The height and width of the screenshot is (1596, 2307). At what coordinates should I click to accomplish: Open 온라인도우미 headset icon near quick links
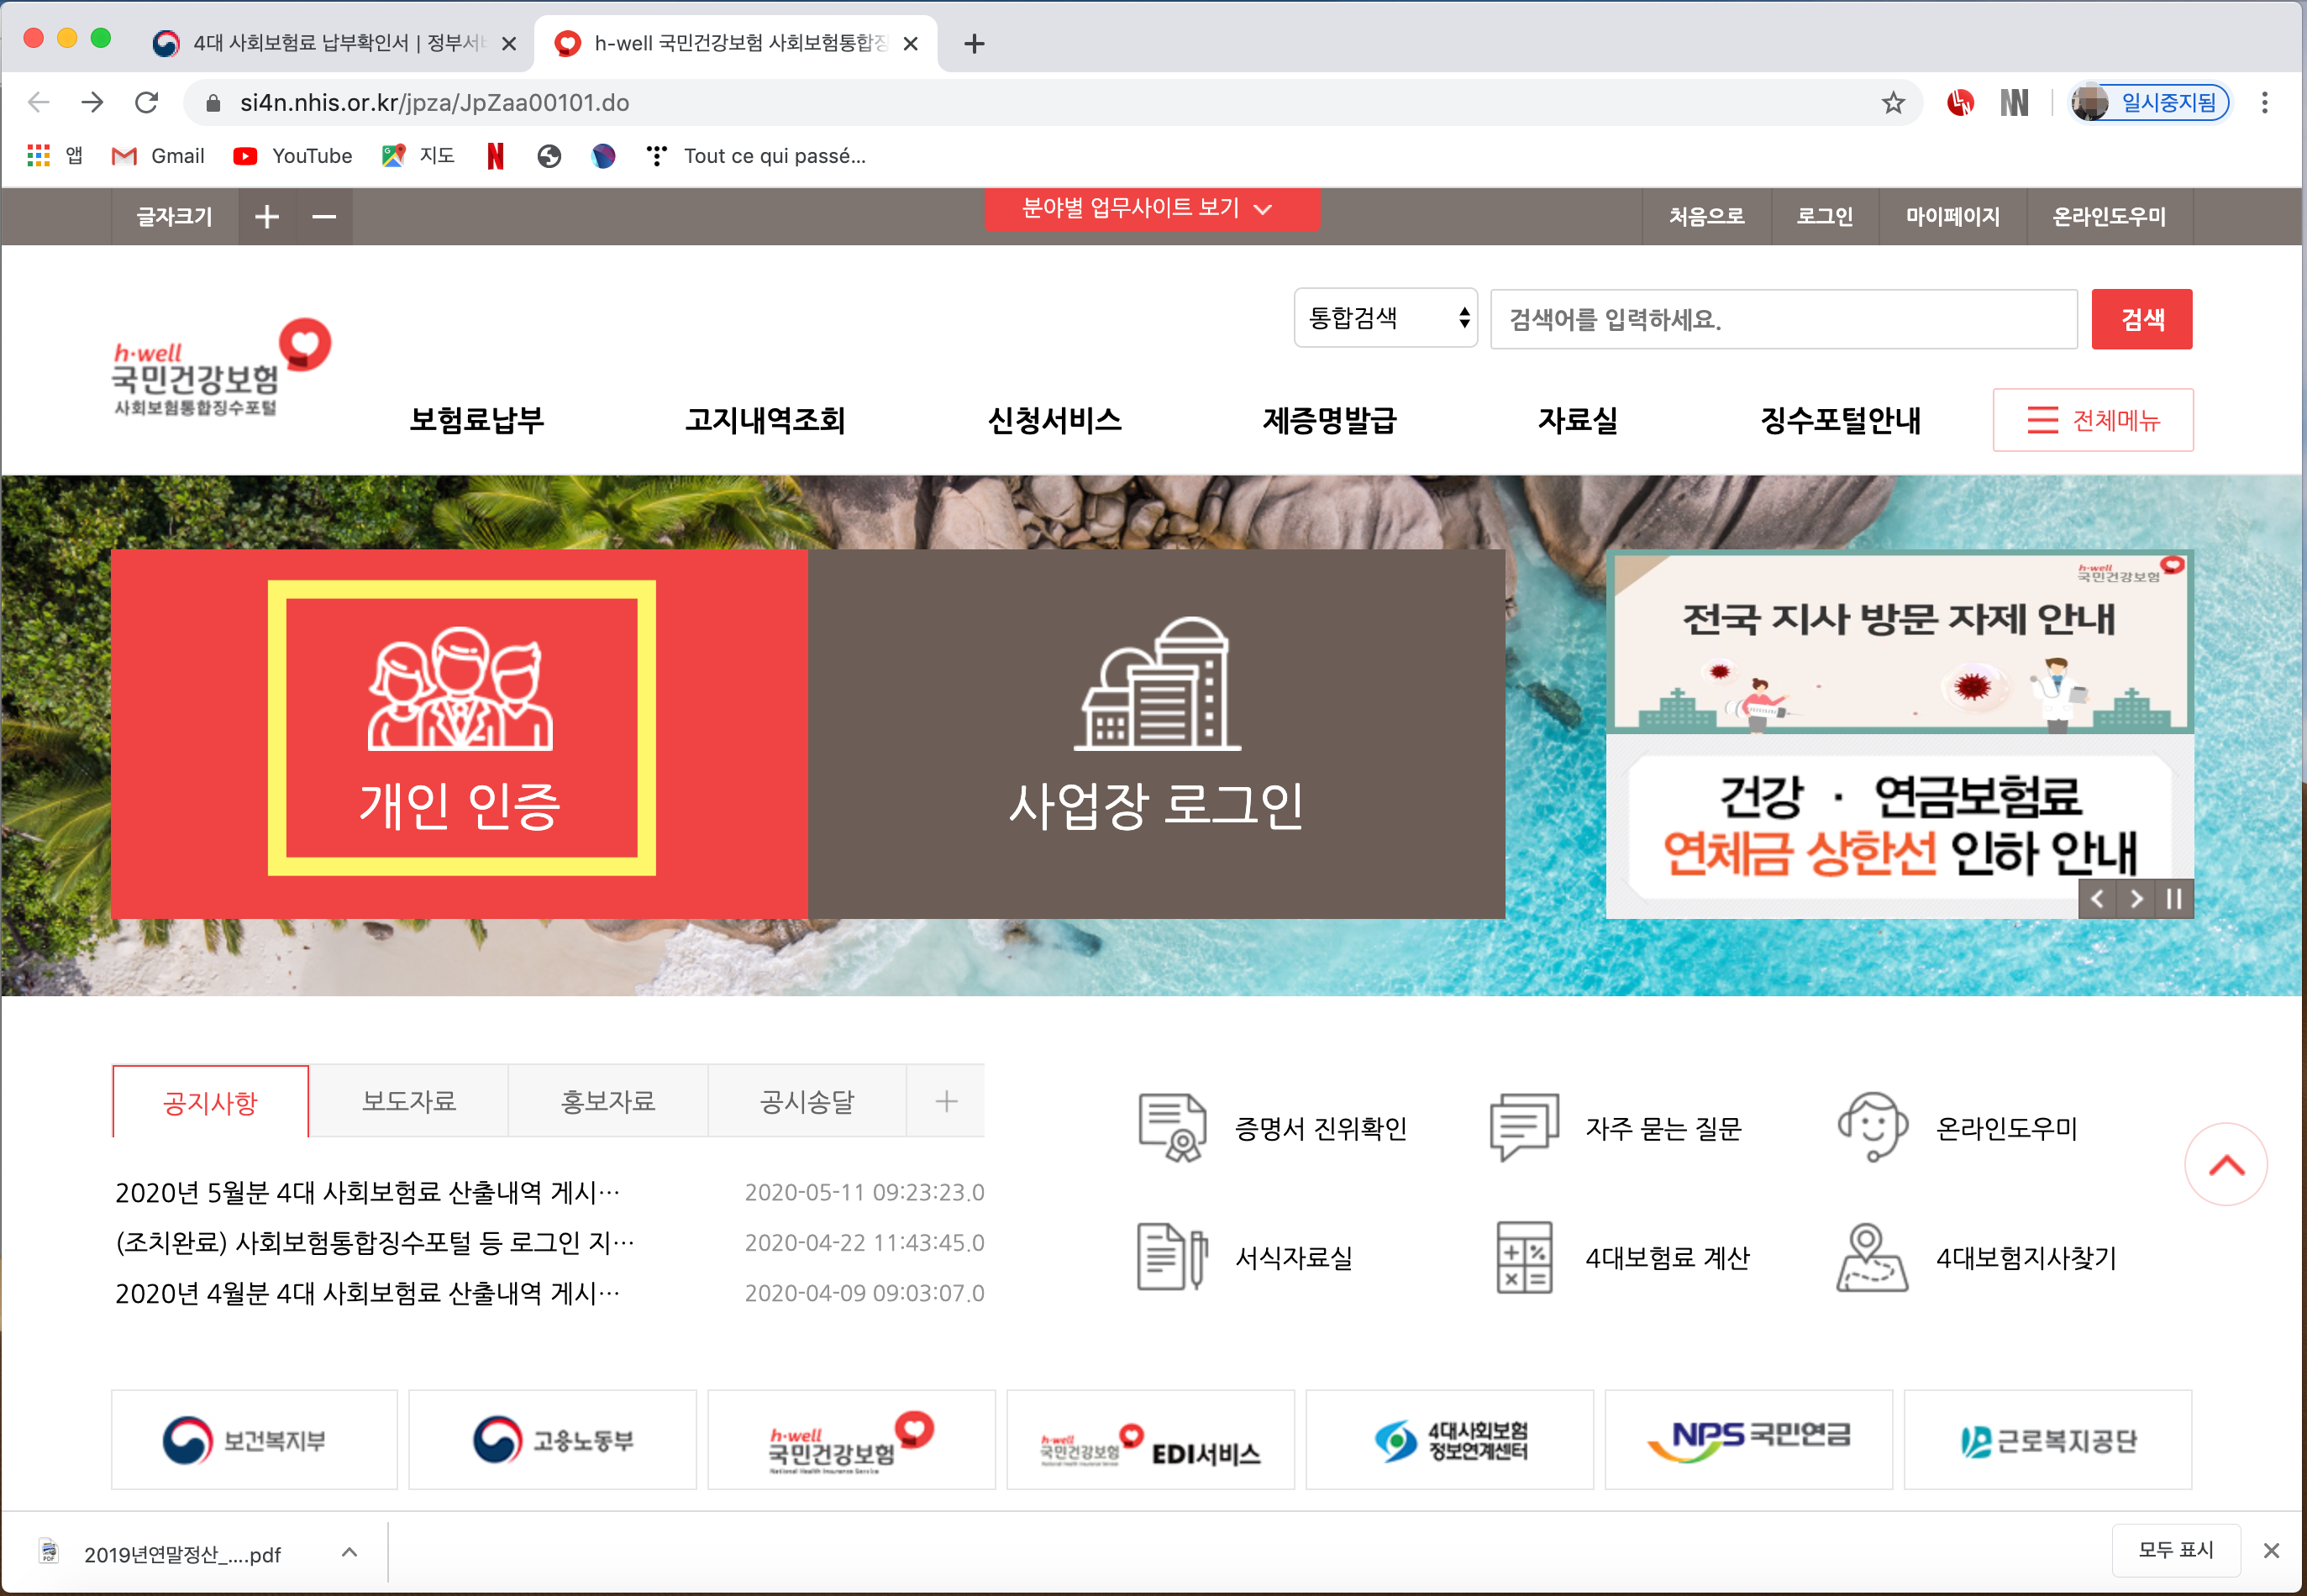point(1873,1127)
